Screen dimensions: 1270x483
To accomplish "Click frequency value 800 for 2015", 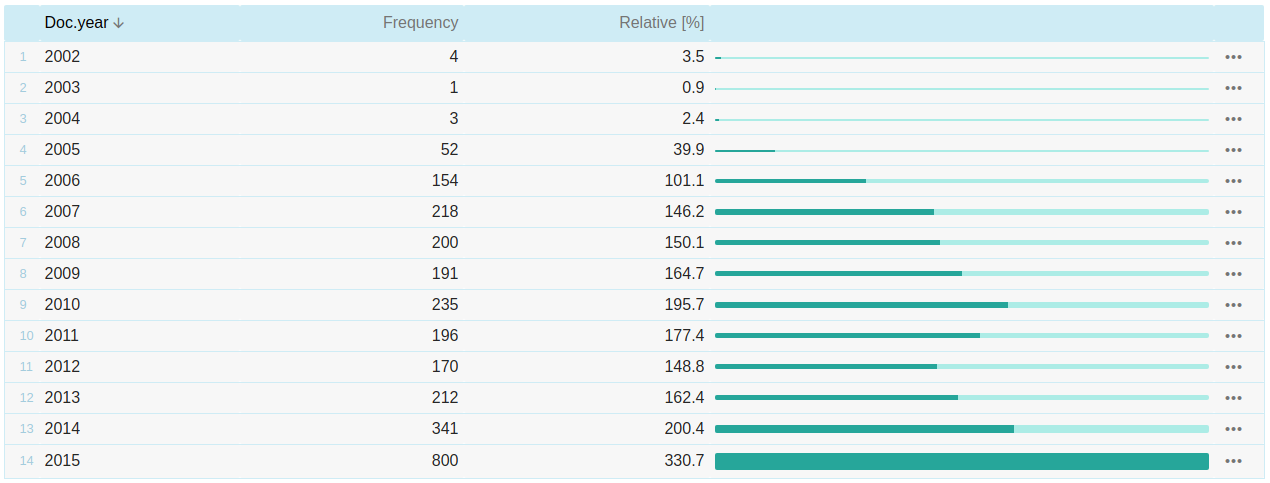I will tap(444, 461).
